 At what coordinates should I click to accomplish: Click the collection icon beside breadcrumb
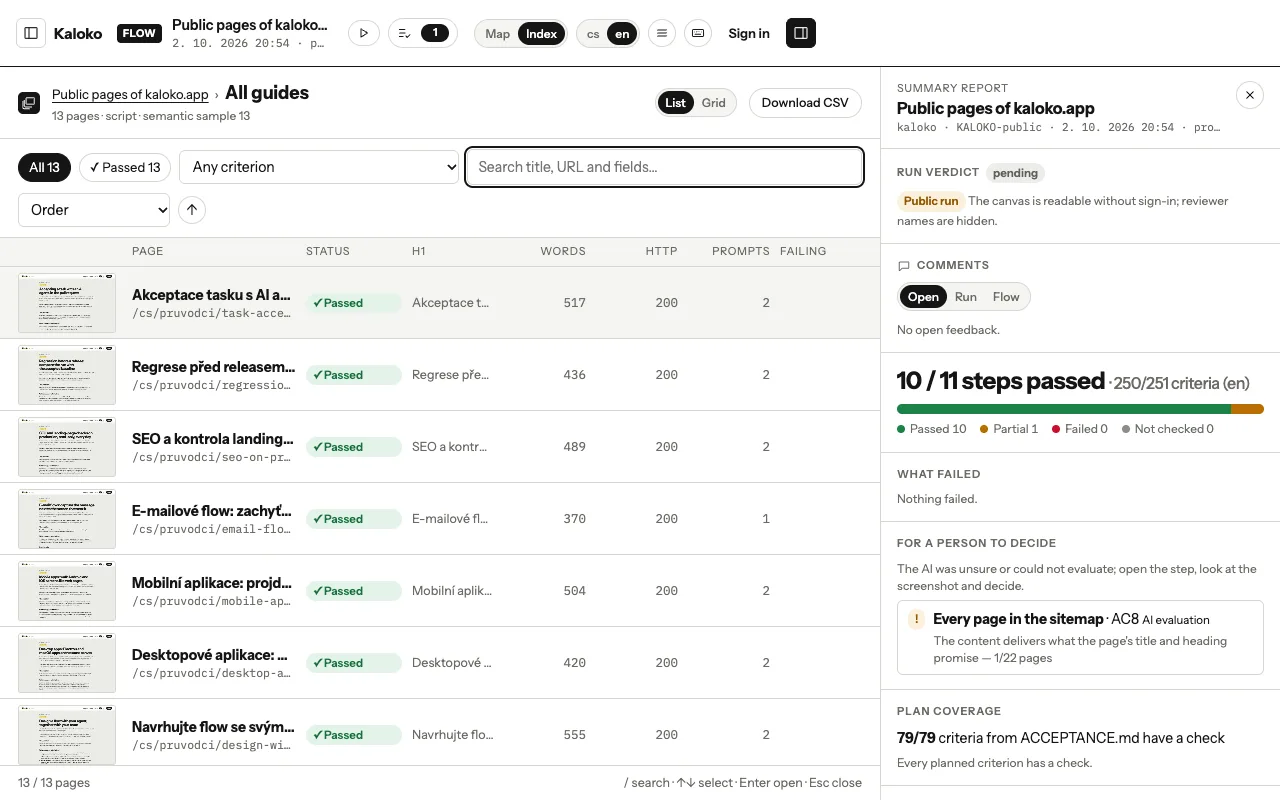29,102
